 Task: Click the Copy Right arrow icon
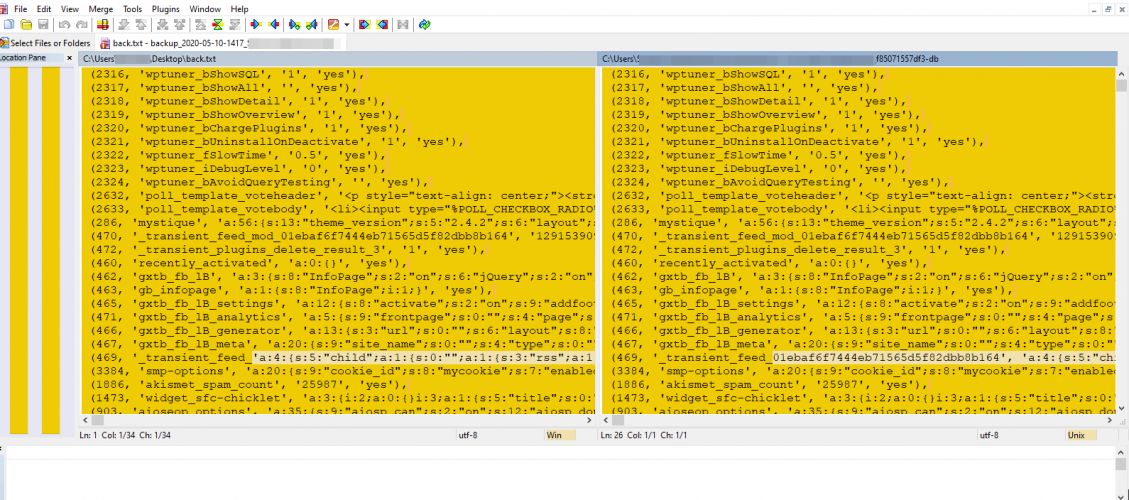click(x=256, y=24)
